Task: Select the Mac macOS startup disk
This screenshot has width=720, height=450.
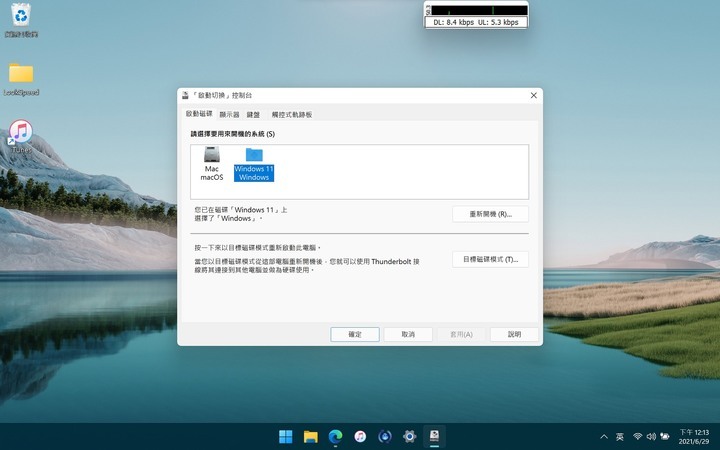Action: tap(212, 160)
